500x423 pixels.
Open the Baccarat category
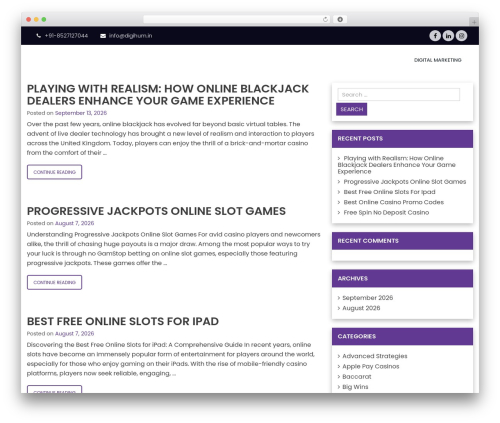pyautogui.click(x=357, y=377)
